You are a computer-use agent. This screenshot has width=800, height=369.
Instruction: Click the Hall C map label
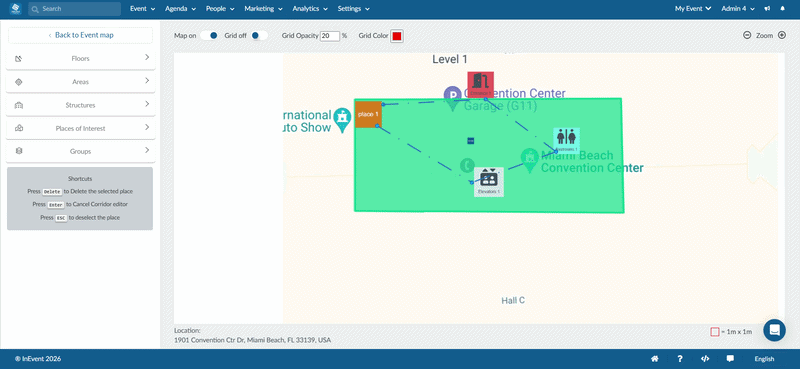point(513,301)
